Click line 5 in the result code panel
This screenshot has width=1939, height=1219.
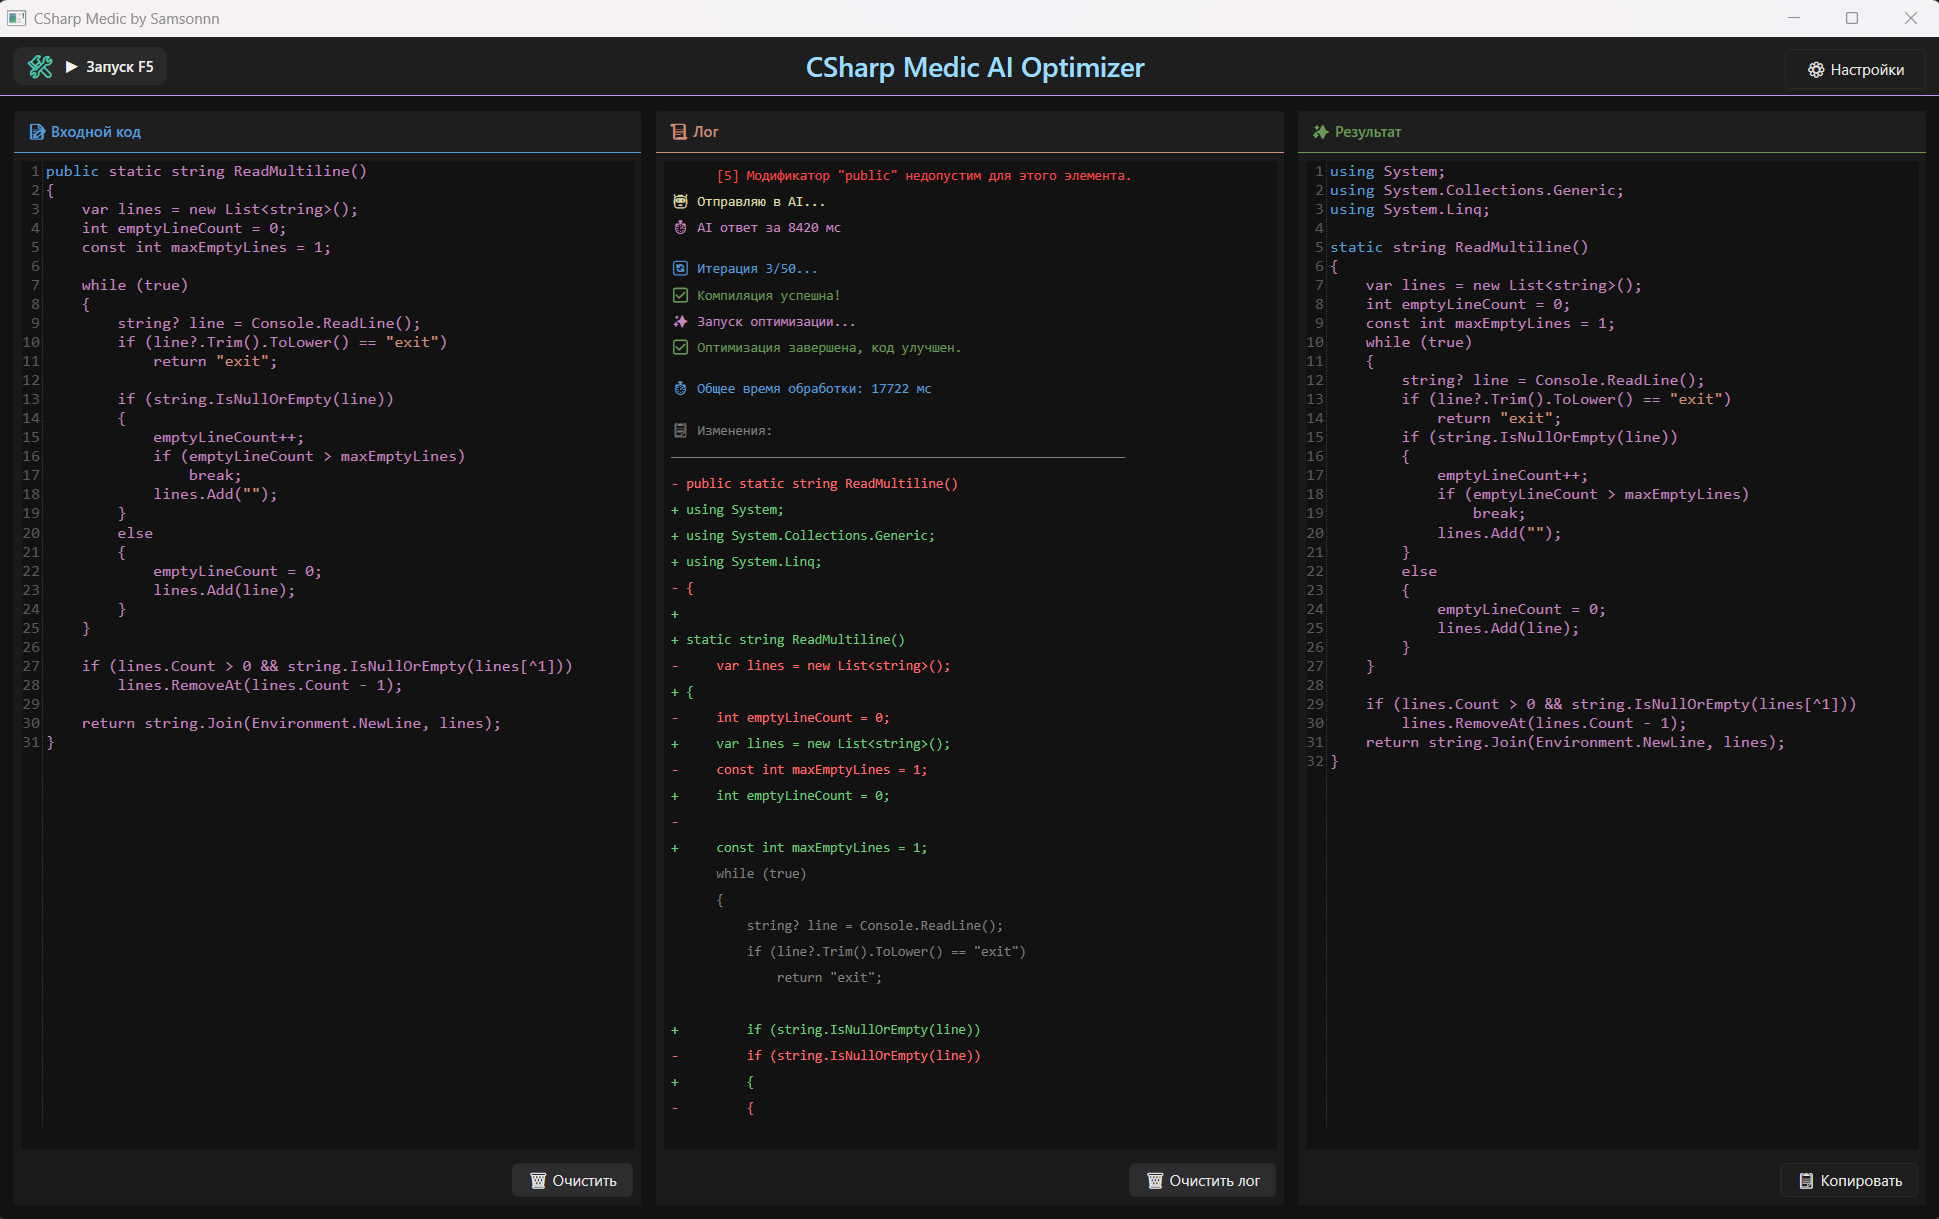tap(1458, 247)
